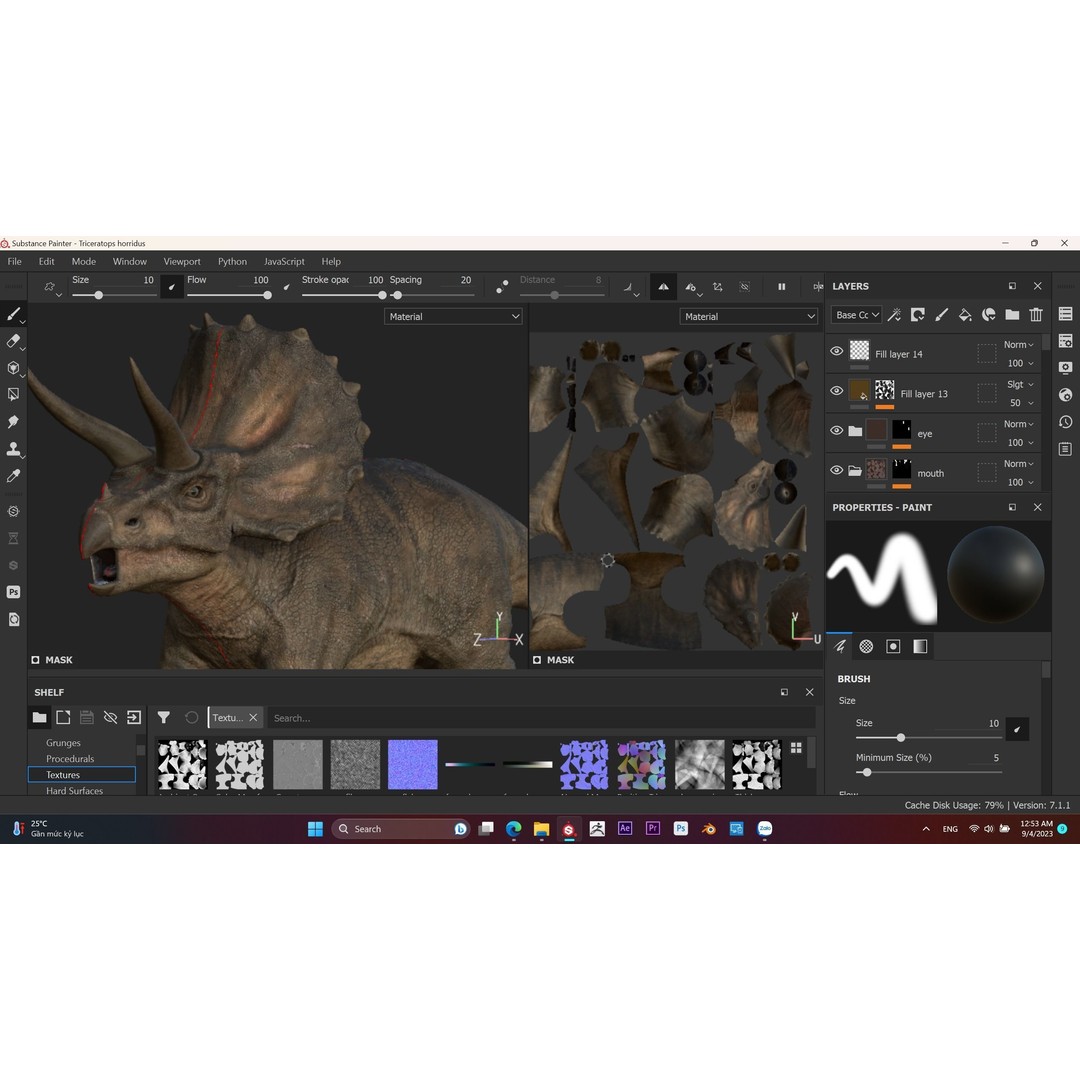Toggle lazy mouse button
Image resolution: width=1080 pixels, height=1080 pixels.
pyautogui.click(x=502, y=287)
